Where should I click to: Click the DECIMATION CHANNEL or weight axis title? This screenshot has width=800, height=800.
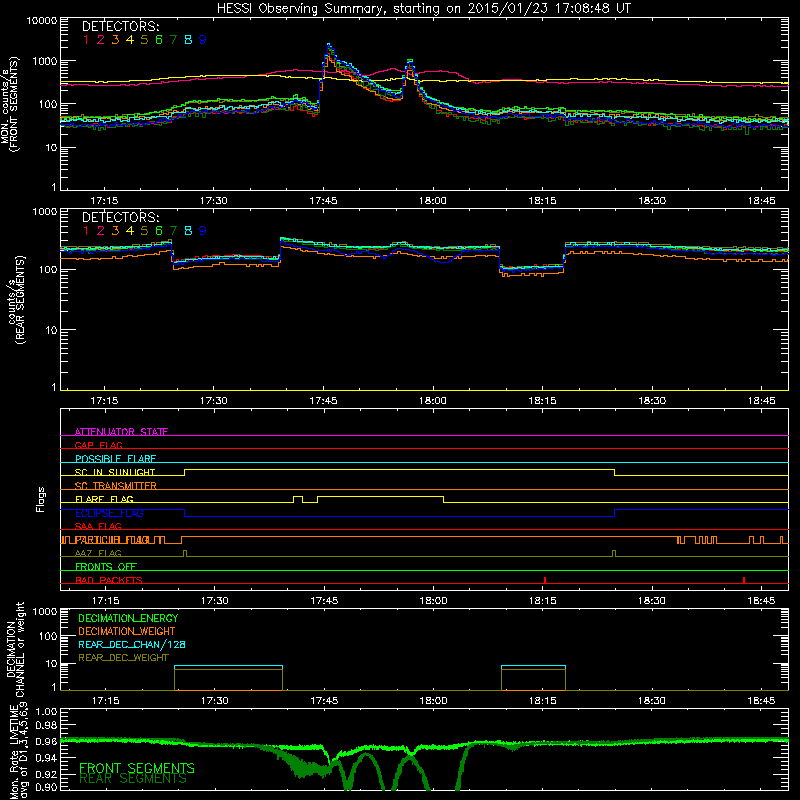click(15, 649)
